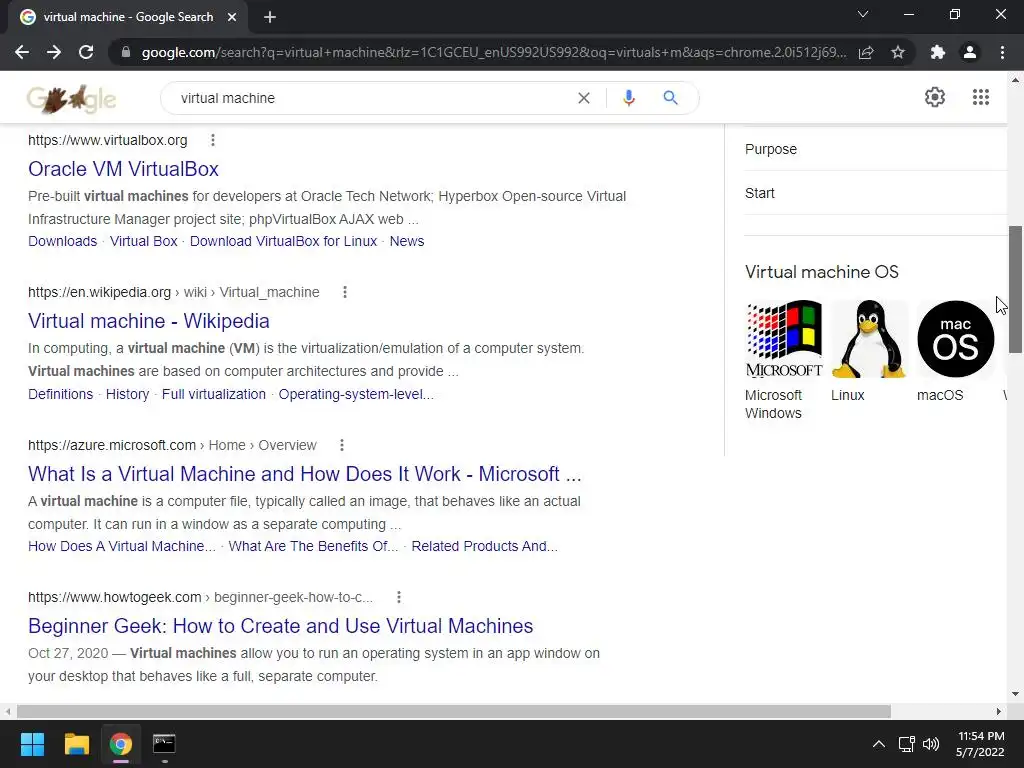
Task: Open How Does A Virtual Machine sitelink
Action: (122, 546)
